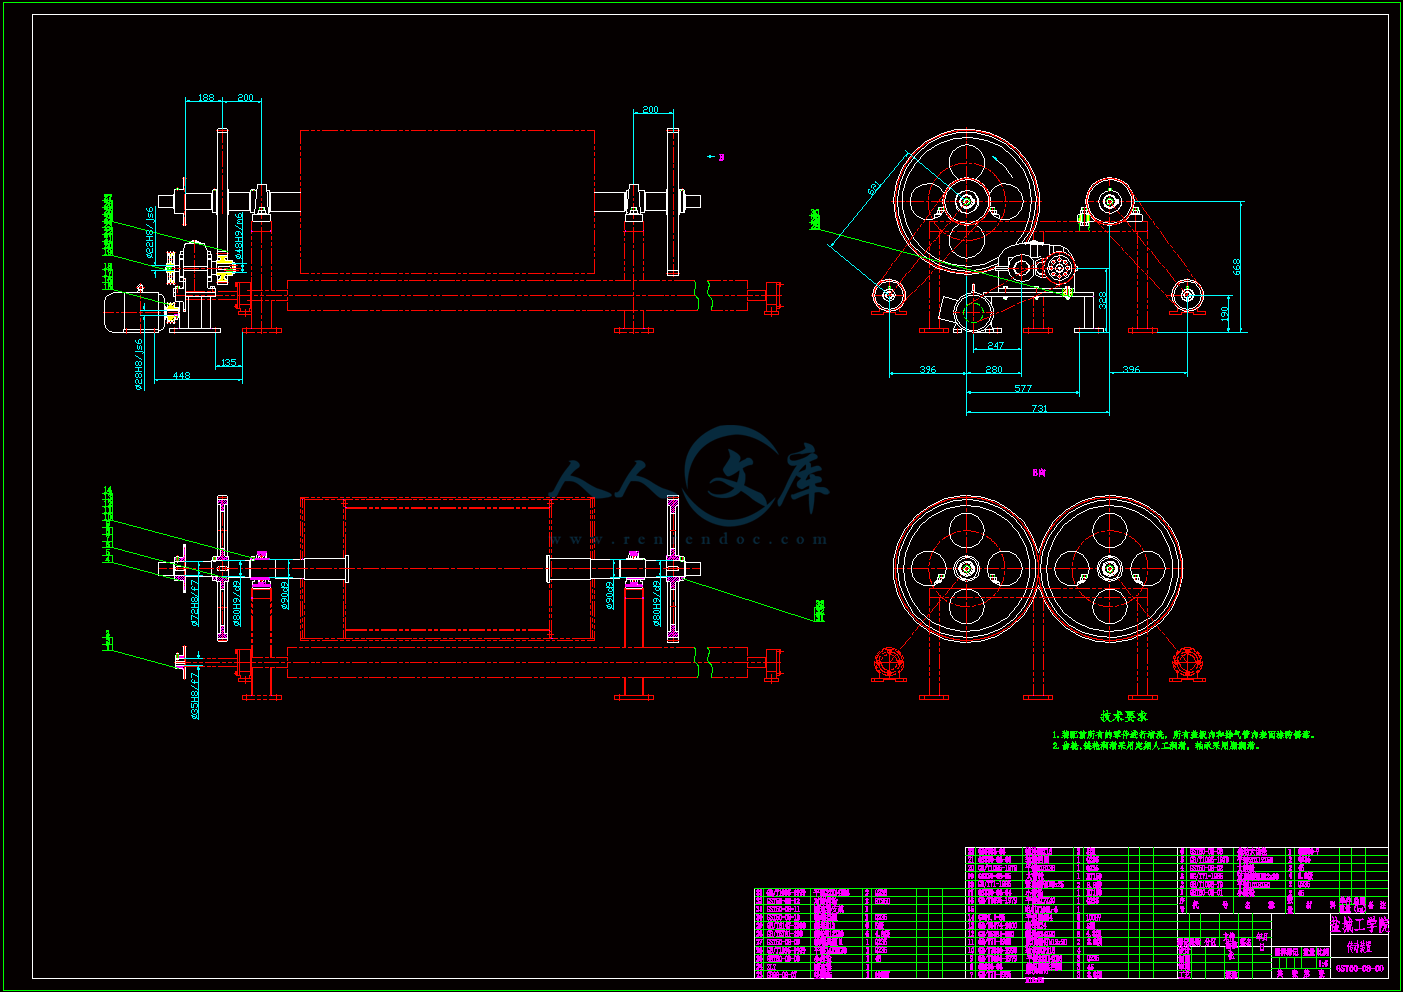This screenshot has width=1403, height=992.
Task: Pick the ø28H8/js6 fit annotation
Action: [x=139, y=363]
